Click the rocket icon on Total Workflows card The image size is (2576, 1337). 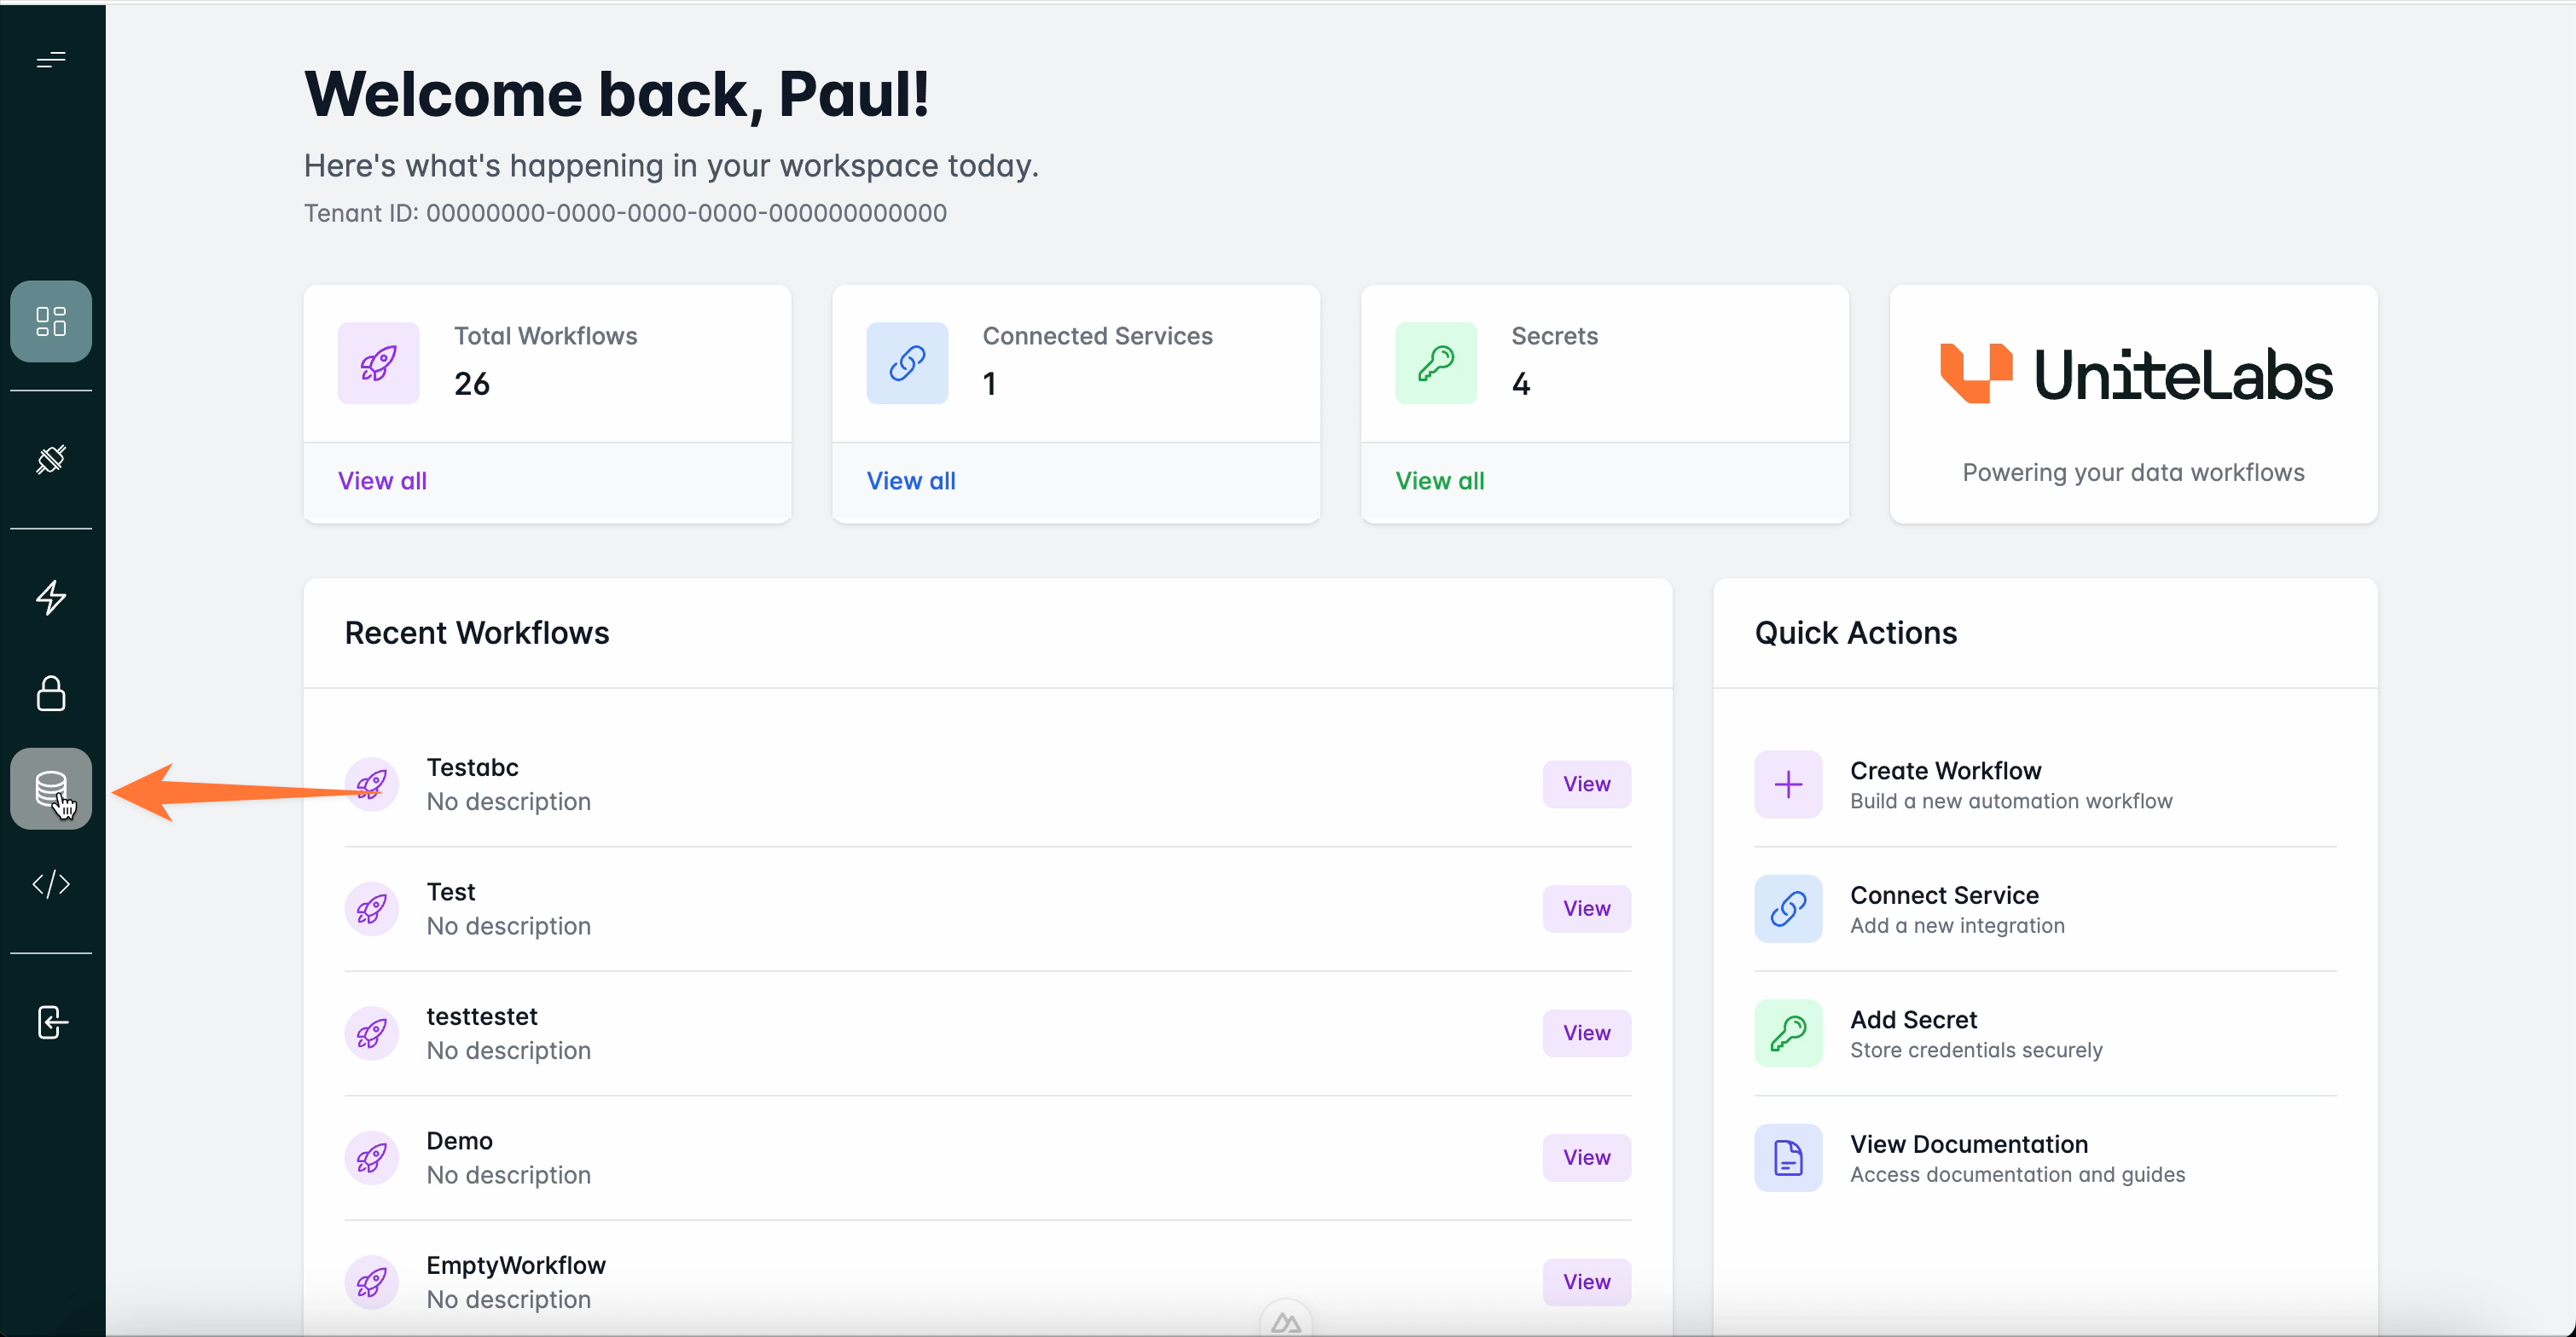tap(378, 363)
